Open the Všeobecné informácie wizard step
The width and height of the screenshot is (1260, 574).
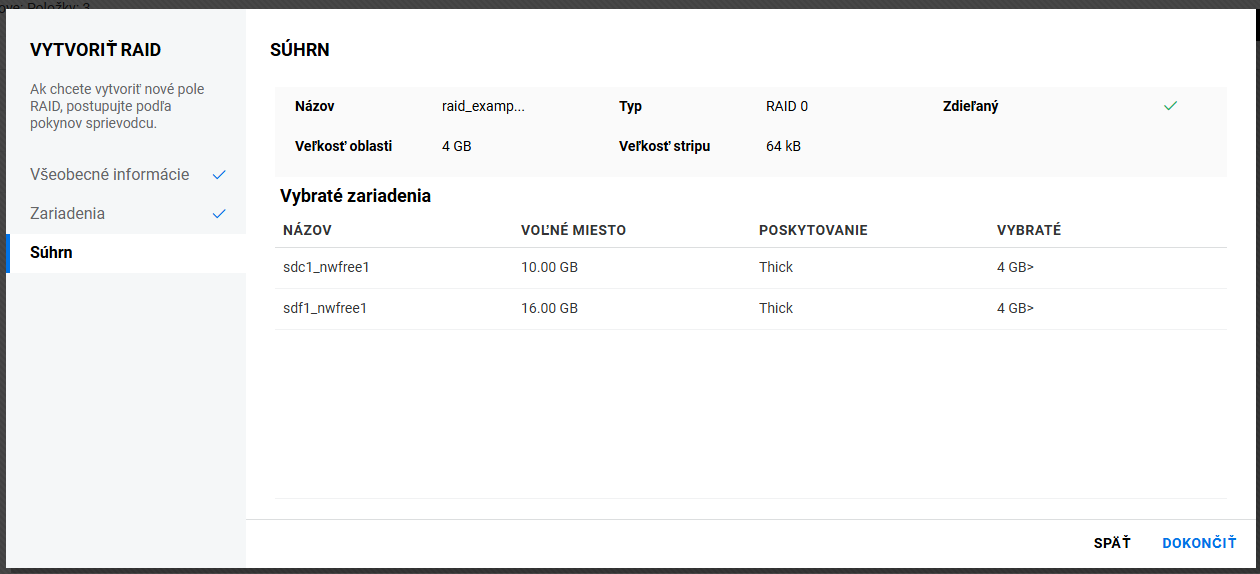click(x=110, y=175)
